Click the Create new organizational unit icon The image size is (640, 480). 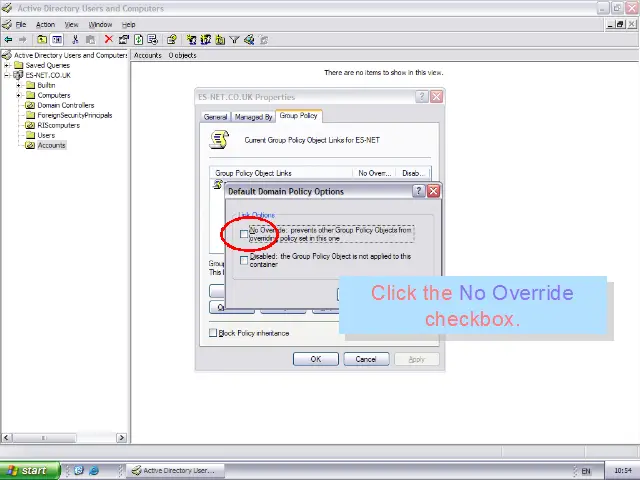pyautogui.click(x=220, y=40)
